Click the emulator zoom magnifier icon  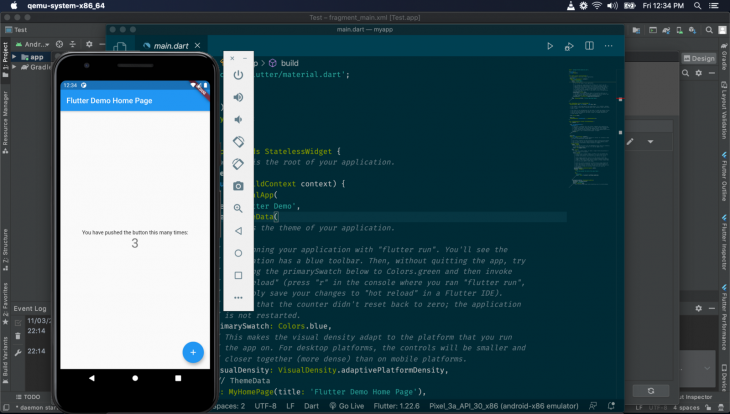[x=238, y=208]
